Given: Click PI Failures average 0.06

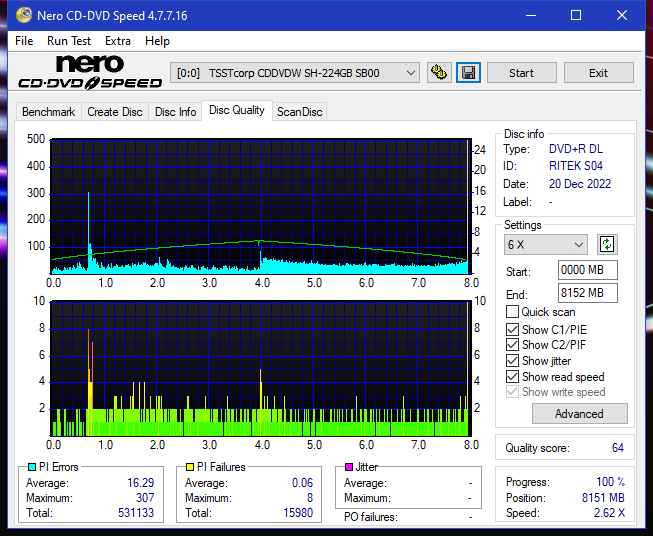Looking at the screenshot, I should click(x=302, y=483).
